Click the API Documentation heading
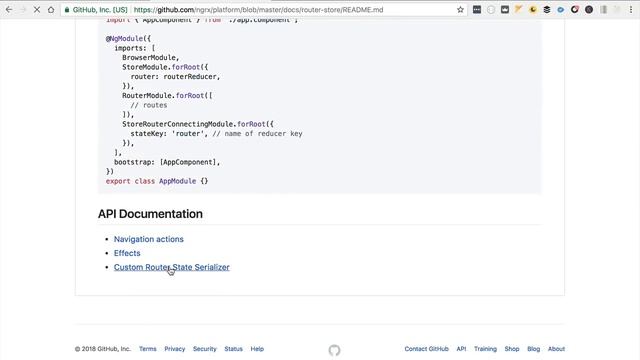This screenshot has height=360, width=640. 150,214
